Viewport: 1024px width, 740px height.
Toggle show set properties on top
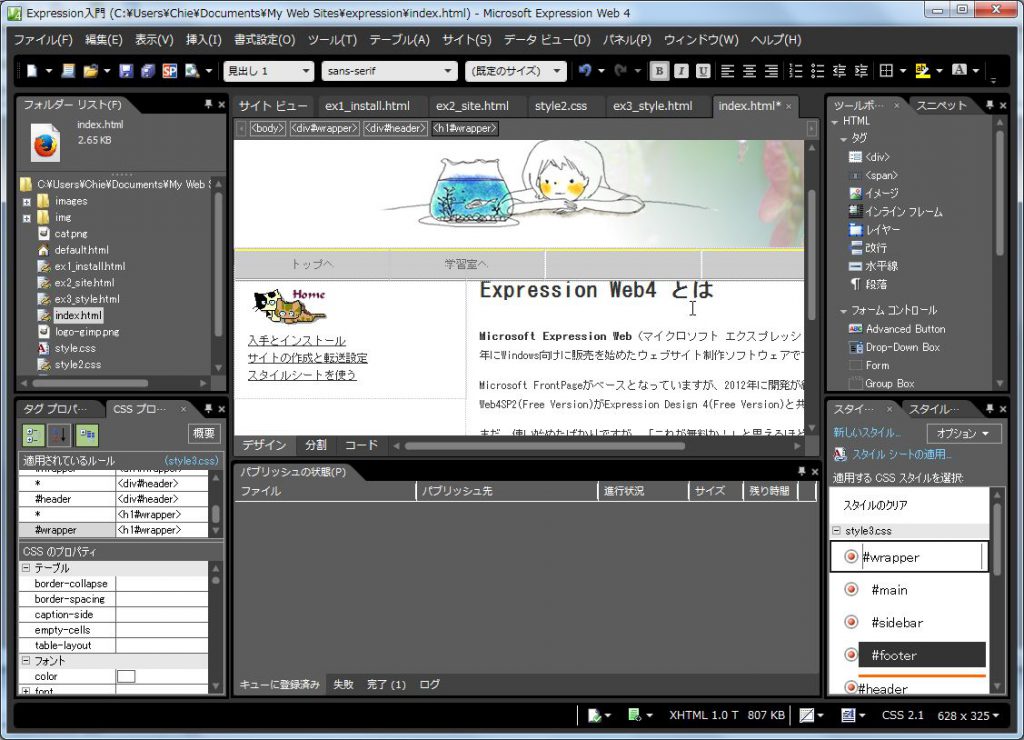(x=87, y=434)
